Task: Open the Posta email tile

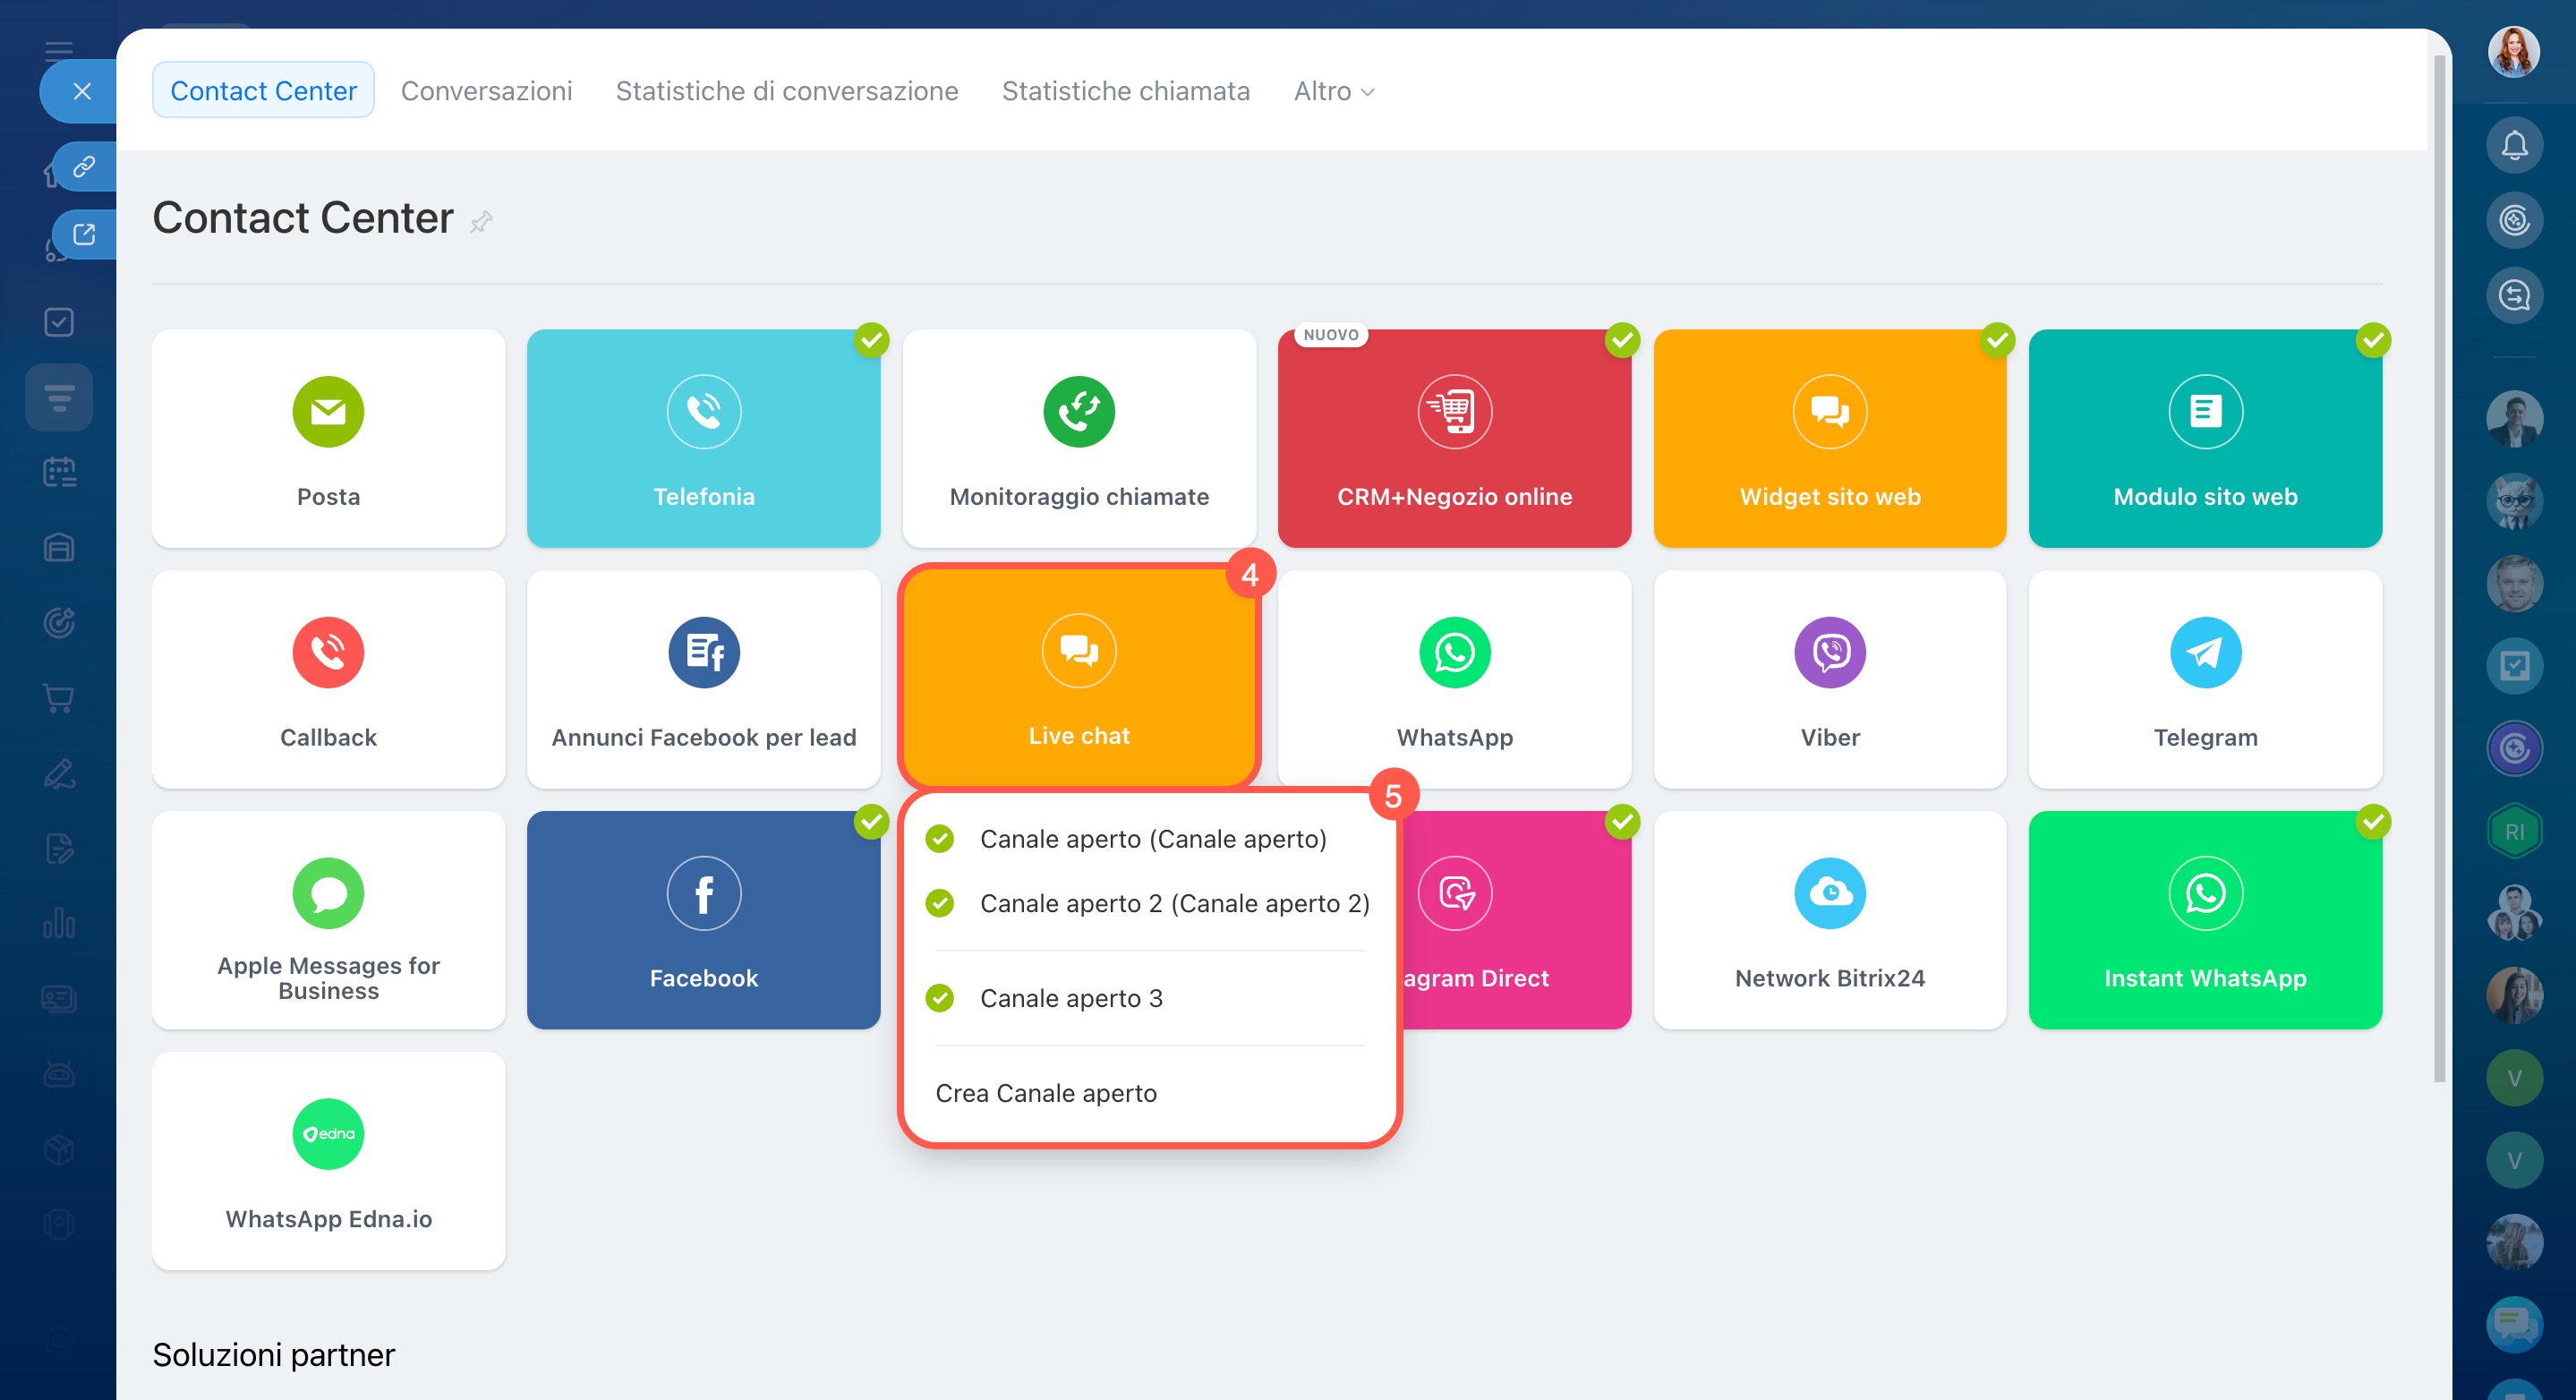Action: tap(328, 438)
